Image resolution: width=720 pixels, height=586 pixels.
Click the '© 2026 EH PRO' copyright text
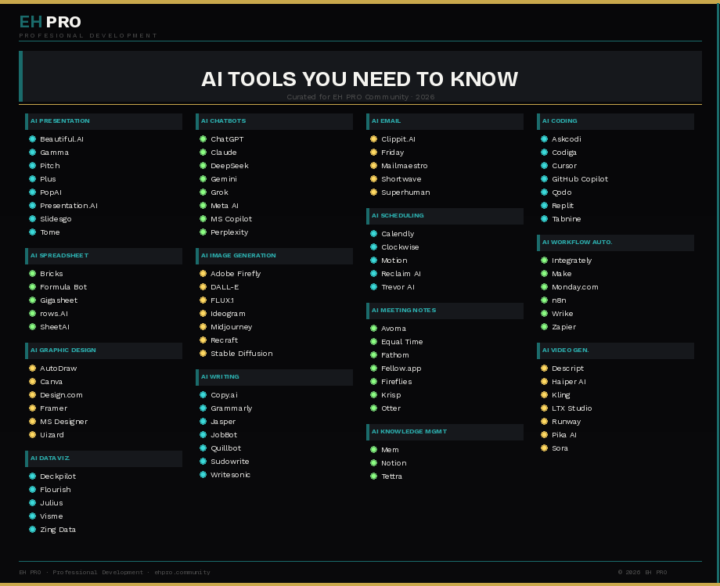click(x=642, y=572)
